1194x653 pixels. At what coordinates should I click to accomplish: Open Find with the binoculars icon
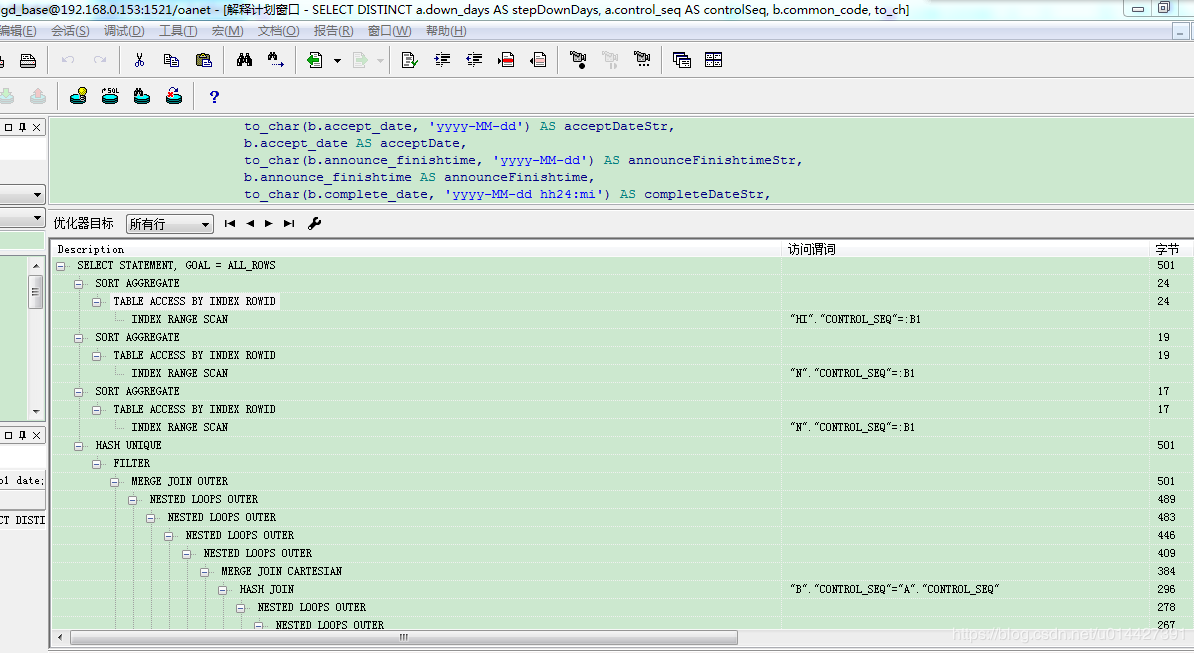(244, 60)
